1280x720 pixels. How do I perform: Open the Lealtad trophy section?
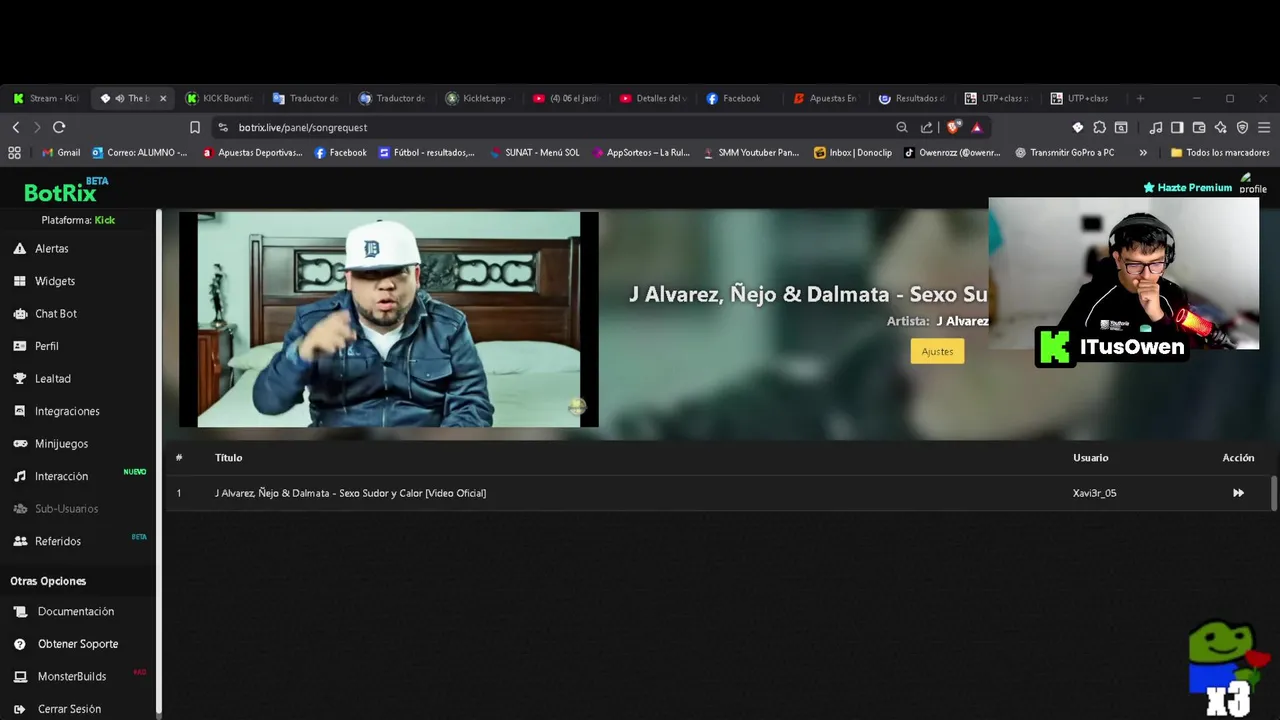click(53, 378)
